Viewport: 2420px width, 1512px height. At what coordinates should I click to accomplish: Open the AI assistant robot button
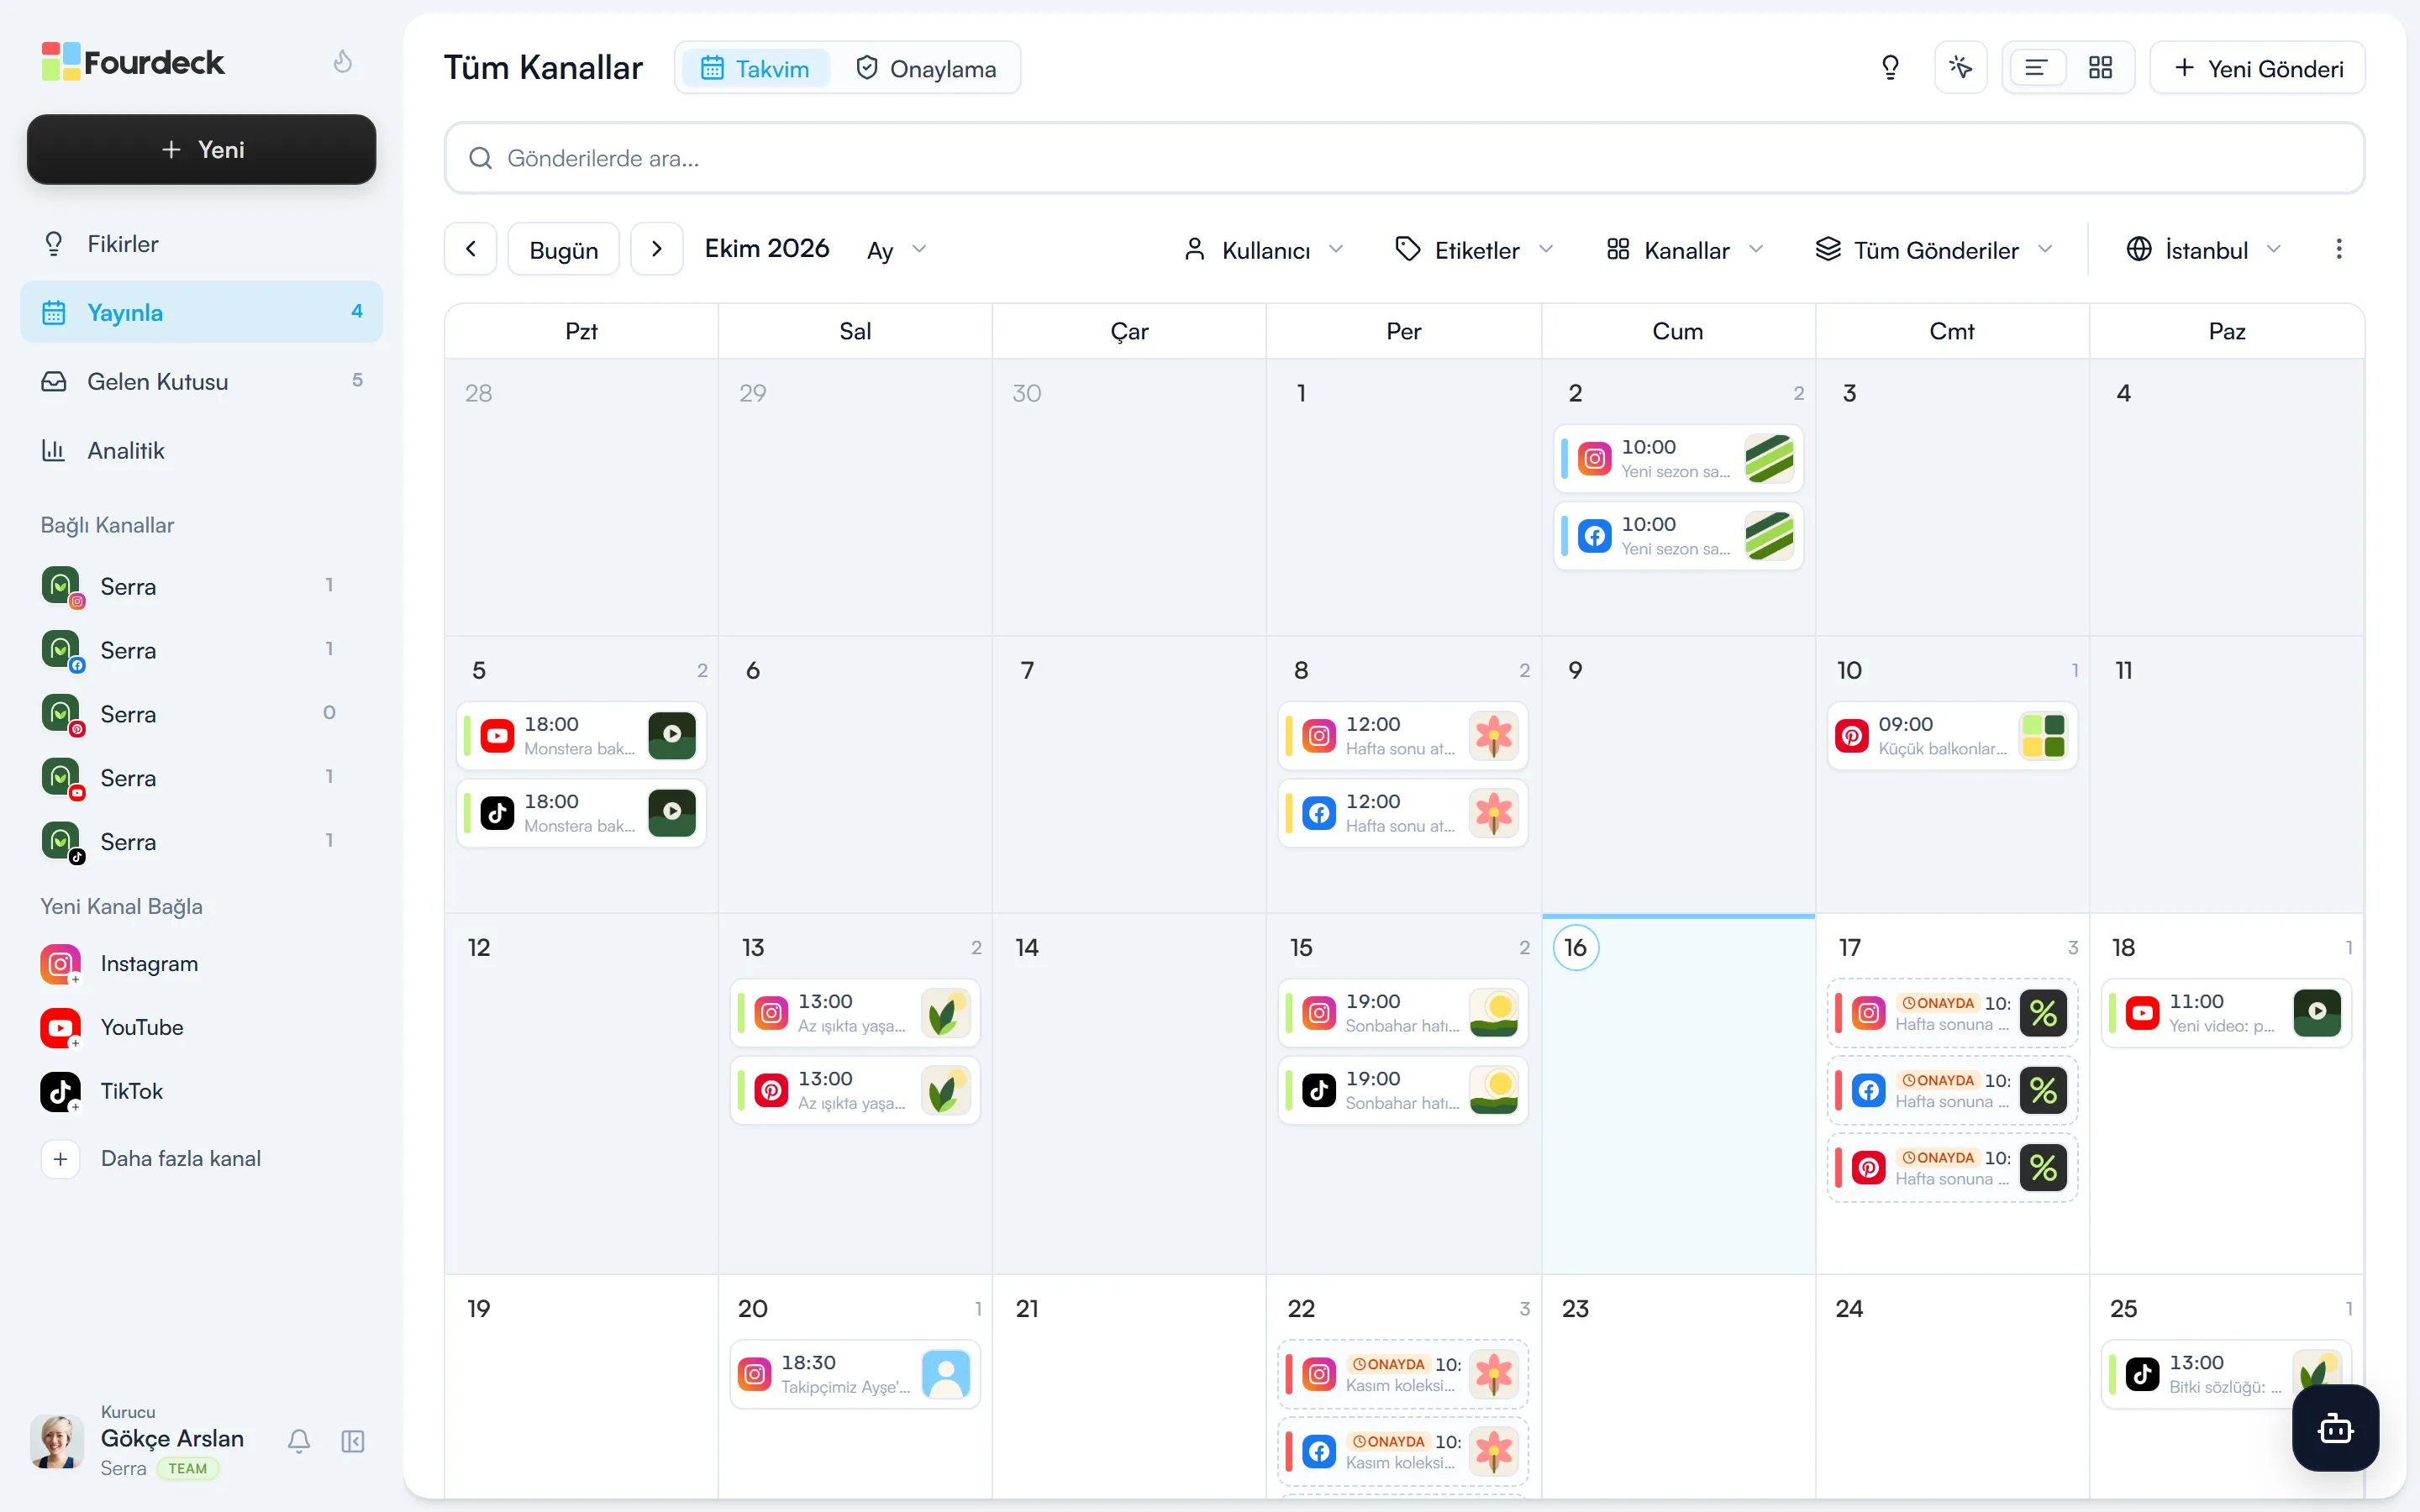coord(2335,1427)
